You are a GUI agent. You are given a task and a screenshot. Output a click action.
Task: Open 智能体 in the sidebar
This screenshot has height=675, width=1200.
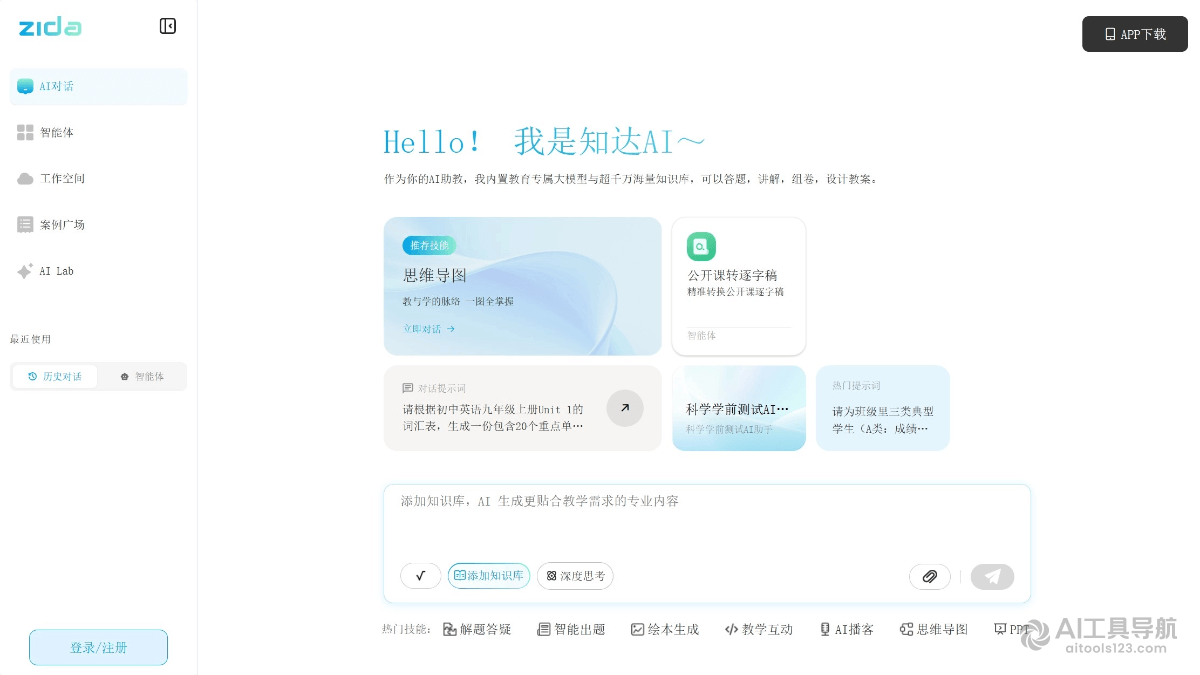[98, 132]
